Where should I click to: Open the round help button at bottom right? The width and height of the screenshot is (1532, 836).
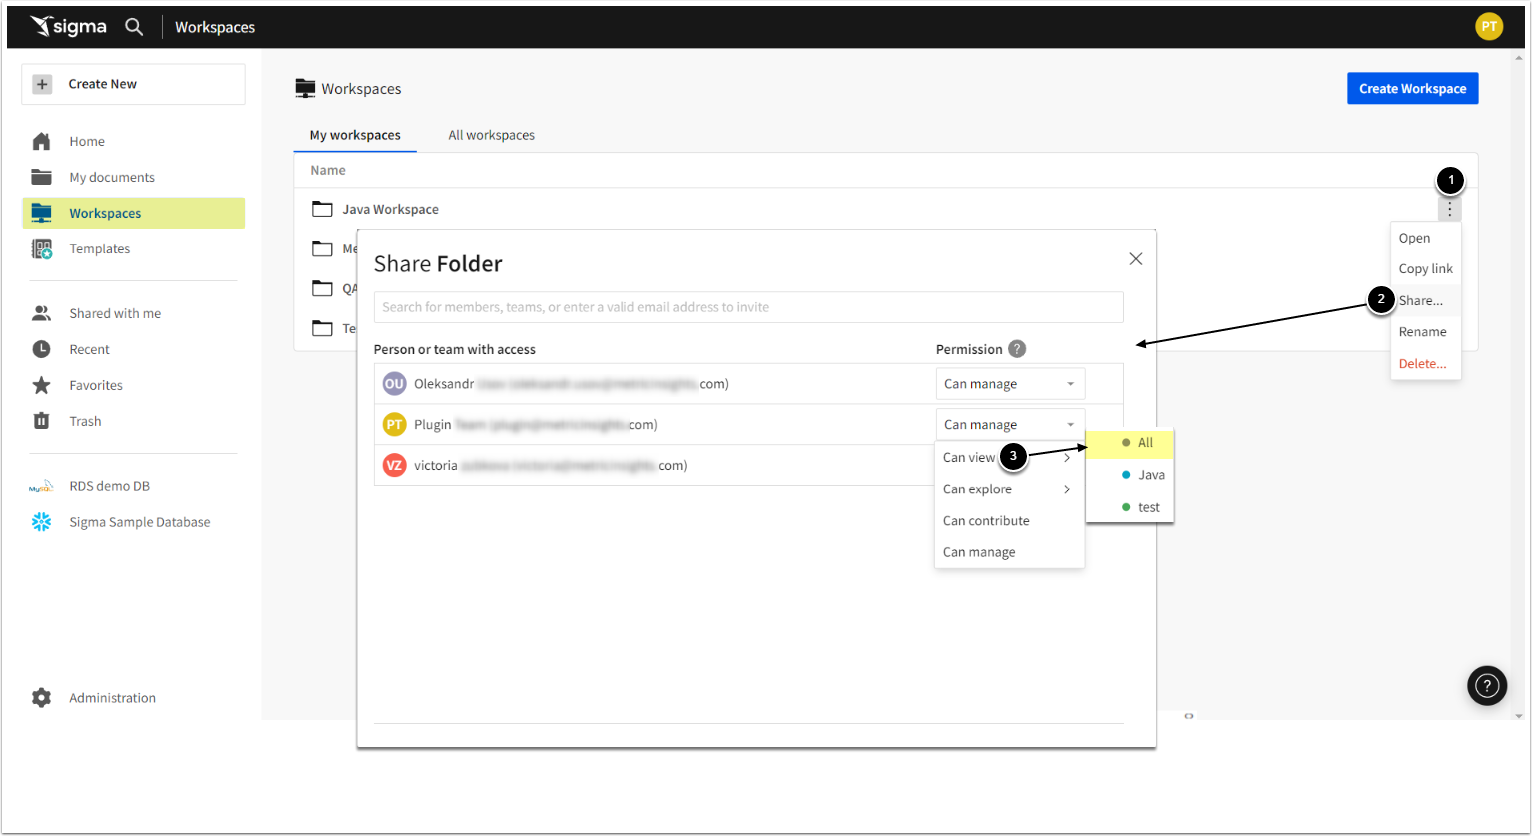[1487, 686]
